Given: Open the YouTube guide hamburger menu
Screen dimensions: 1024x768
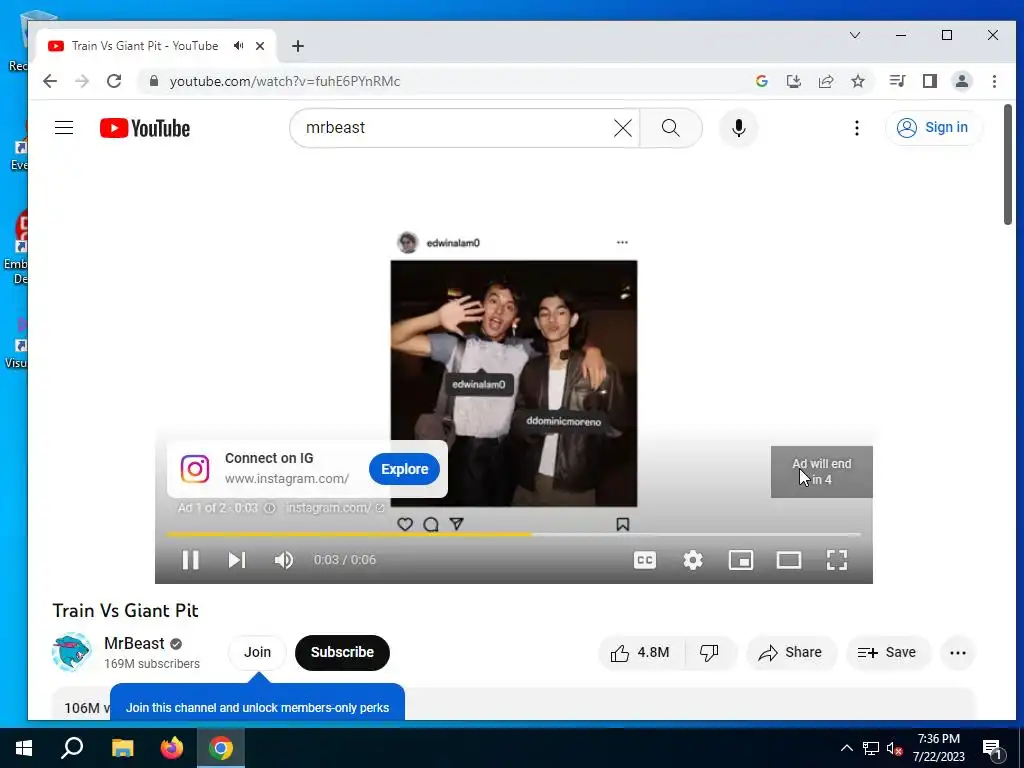Looking at the screenshot, I should [x=64, y=127].
